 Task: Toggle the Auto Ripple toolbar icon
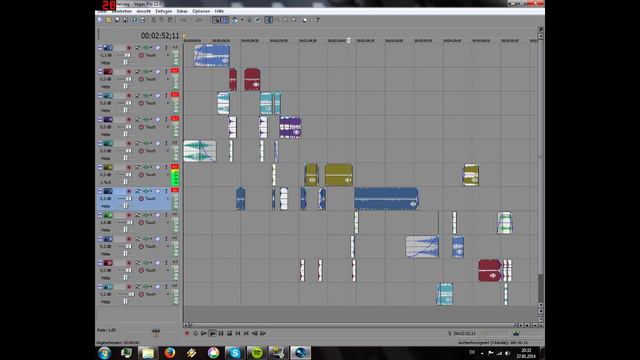(235, 20)
